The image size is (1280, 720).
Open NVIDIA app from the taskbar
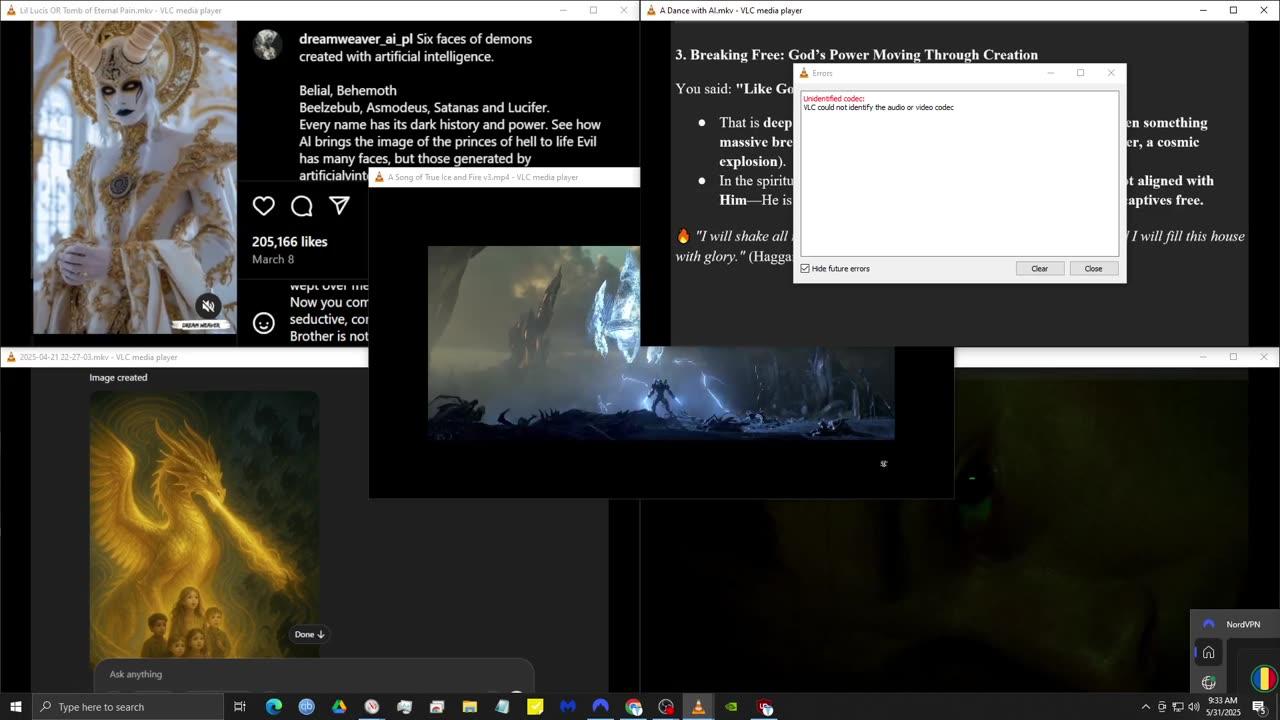point(732,707)
